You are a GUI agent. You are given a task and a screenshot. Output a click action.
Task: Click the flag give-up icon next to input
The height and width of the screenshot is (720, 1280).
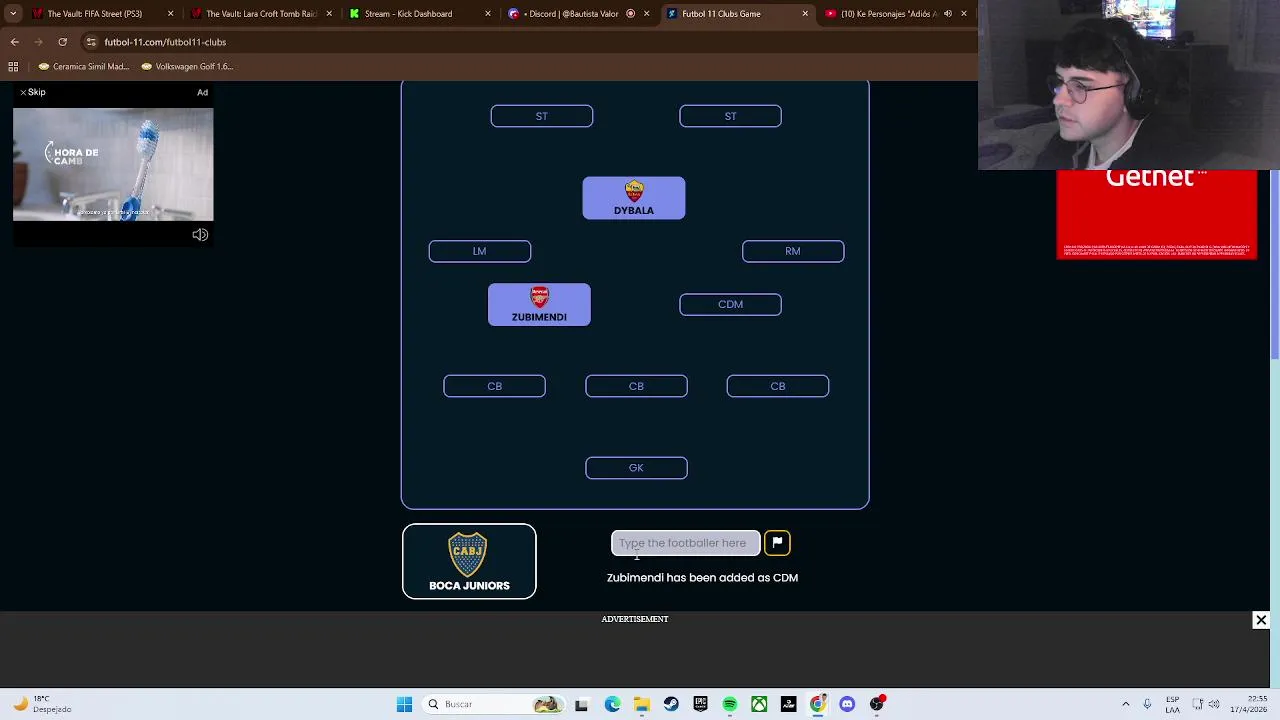[x=777, y=542]
